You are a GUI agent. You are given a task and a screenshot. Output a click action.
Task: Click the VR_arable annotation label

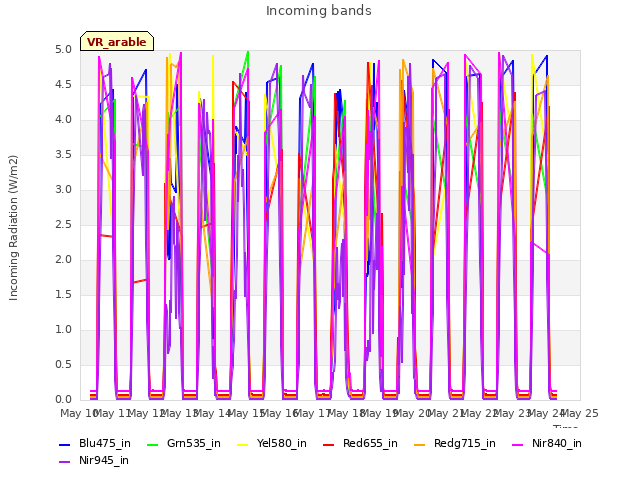click(117, 42)
